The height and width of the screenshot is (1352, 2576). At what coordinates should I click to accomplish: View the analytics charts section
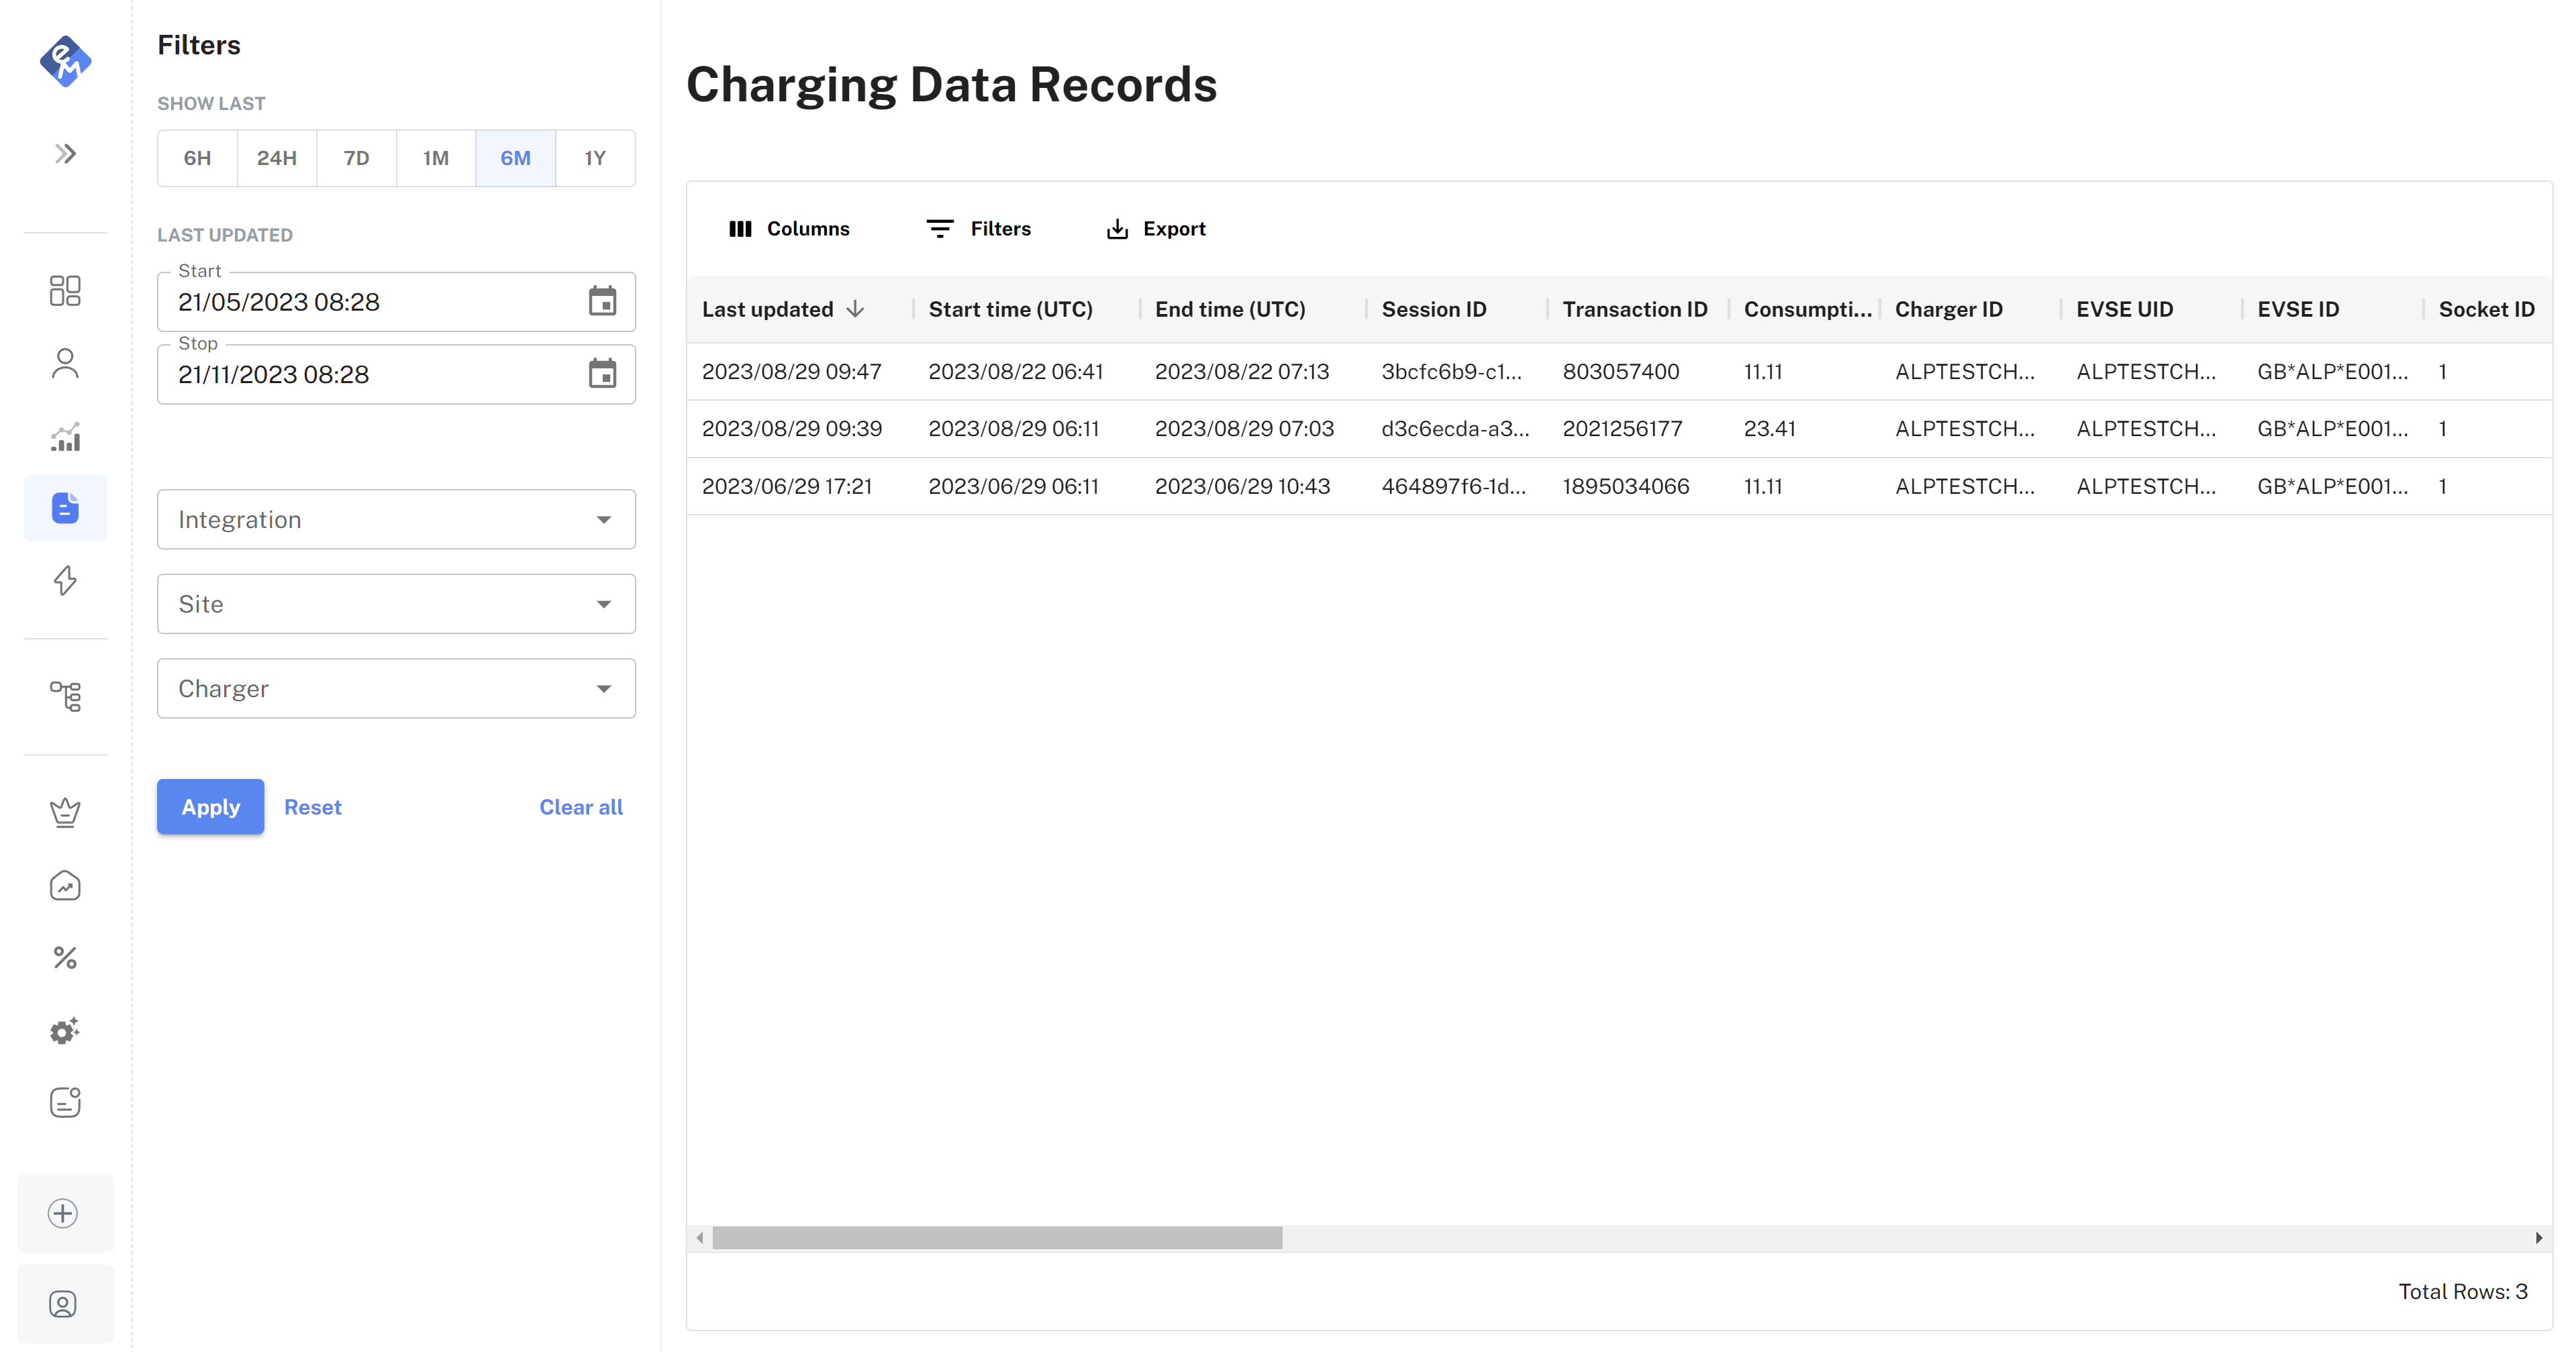[x=65, y=436]
